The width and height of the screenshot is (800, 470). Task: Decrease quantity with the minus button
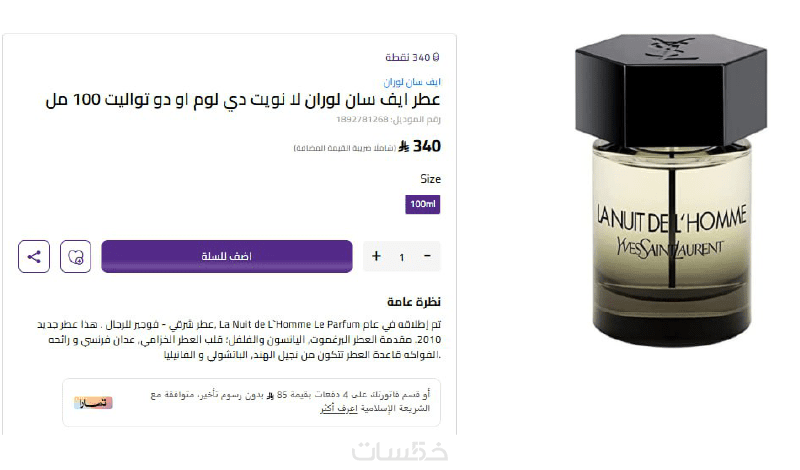(428, 256)
